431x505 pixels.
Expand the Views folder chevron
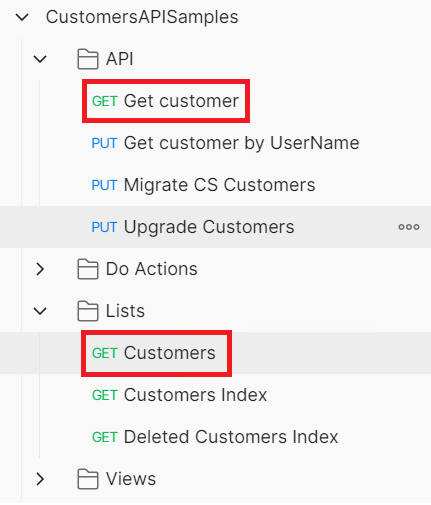tap(40, 479)
